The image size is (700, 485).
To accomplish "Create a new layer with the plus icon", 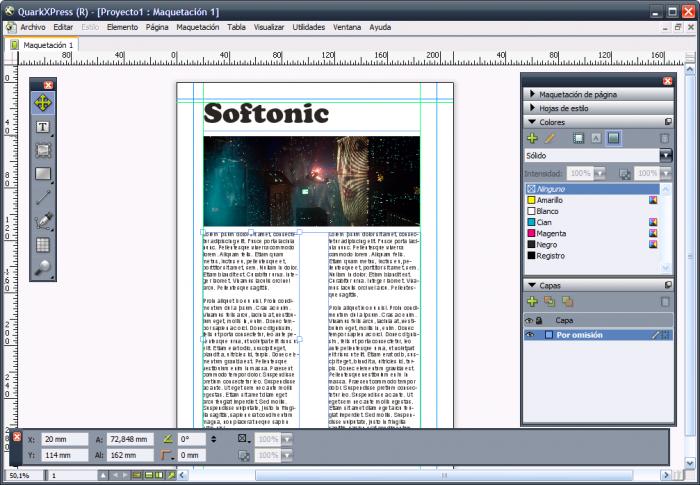I will pyautogui.click(x=532, y=301).
